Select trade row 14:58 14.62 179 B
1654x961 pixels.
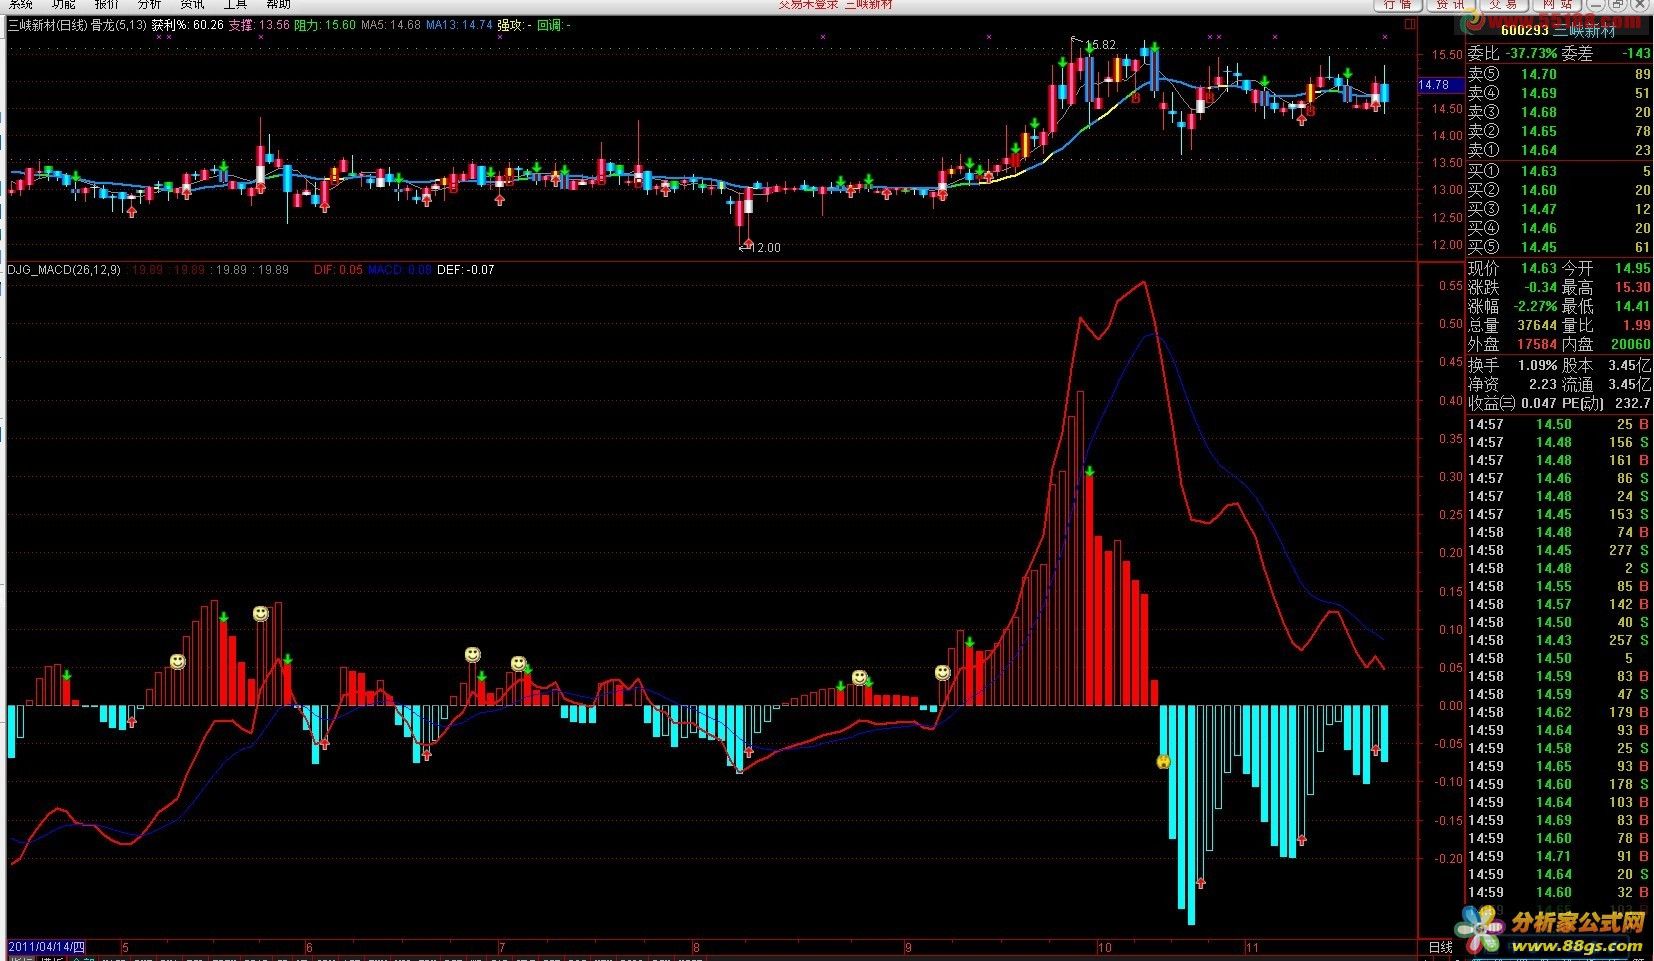(x=1559, y=712)
